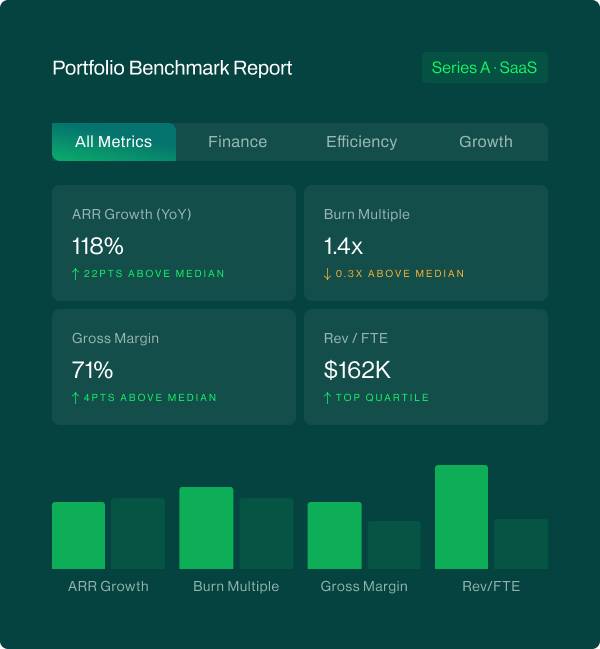Image resolution: width=600 pixels, height=649 pixels.
Task: Click the TOP QUARTILE text
Action: coord(382,398)
